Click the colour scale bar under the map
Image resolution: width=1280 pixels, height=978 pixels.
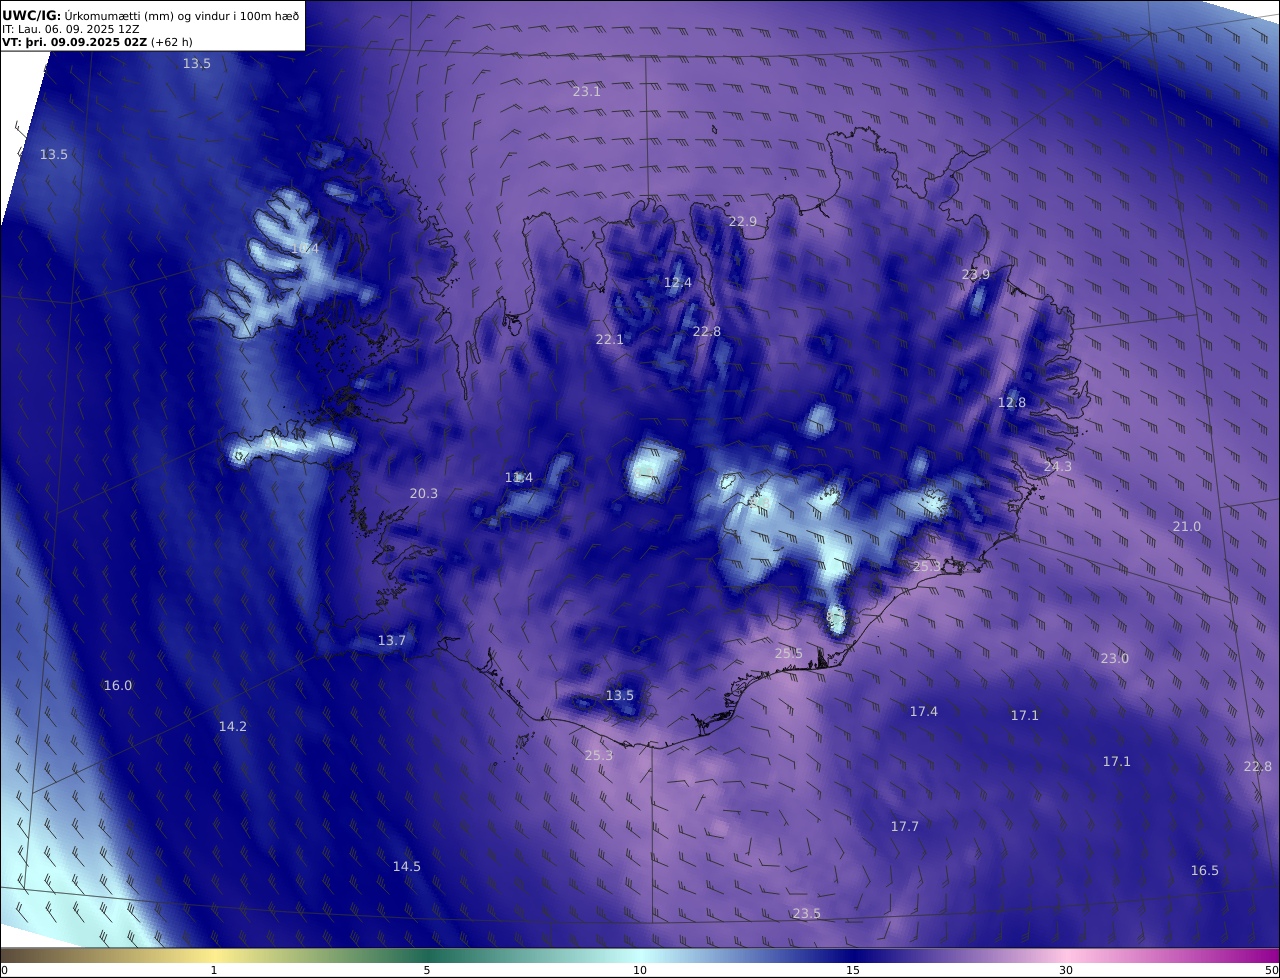pyautogui.click(x=640, y=955)
